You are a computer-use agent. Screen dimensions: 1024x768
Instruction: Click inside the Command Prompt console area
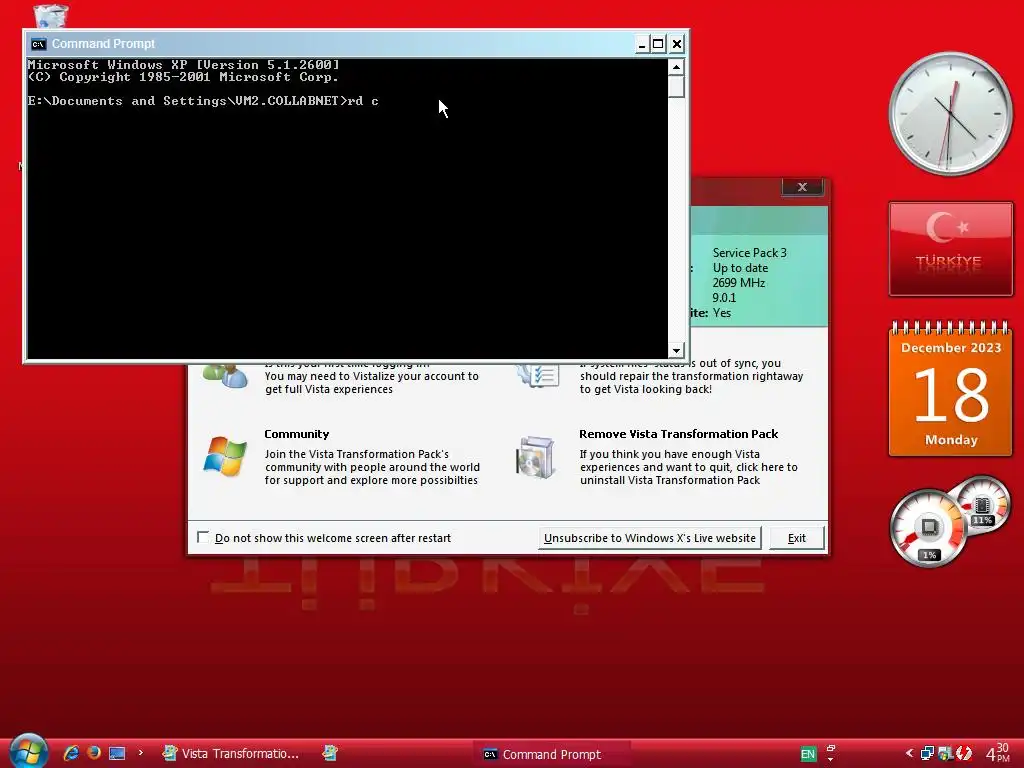(347, 209)
